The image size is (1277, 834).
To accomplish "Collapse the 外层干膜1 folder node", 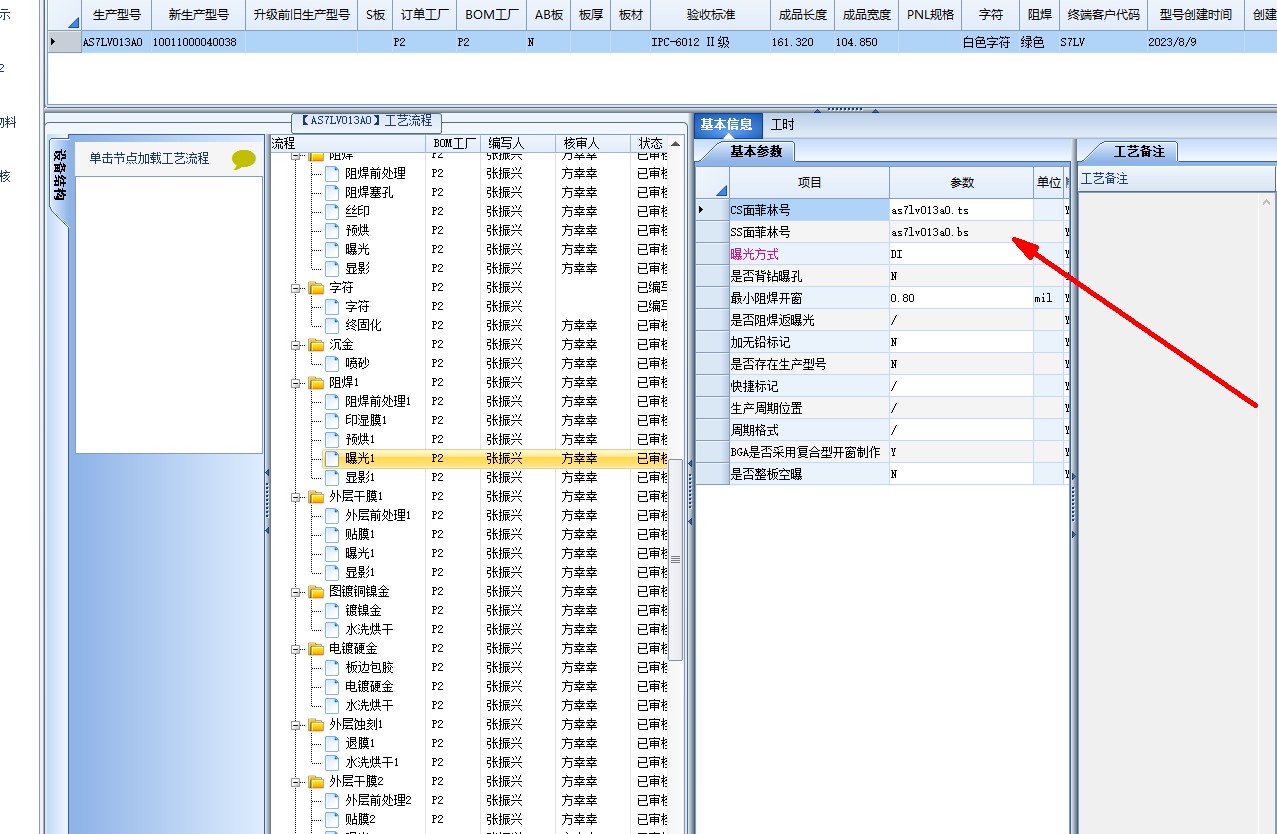I will tap(296, 496).
